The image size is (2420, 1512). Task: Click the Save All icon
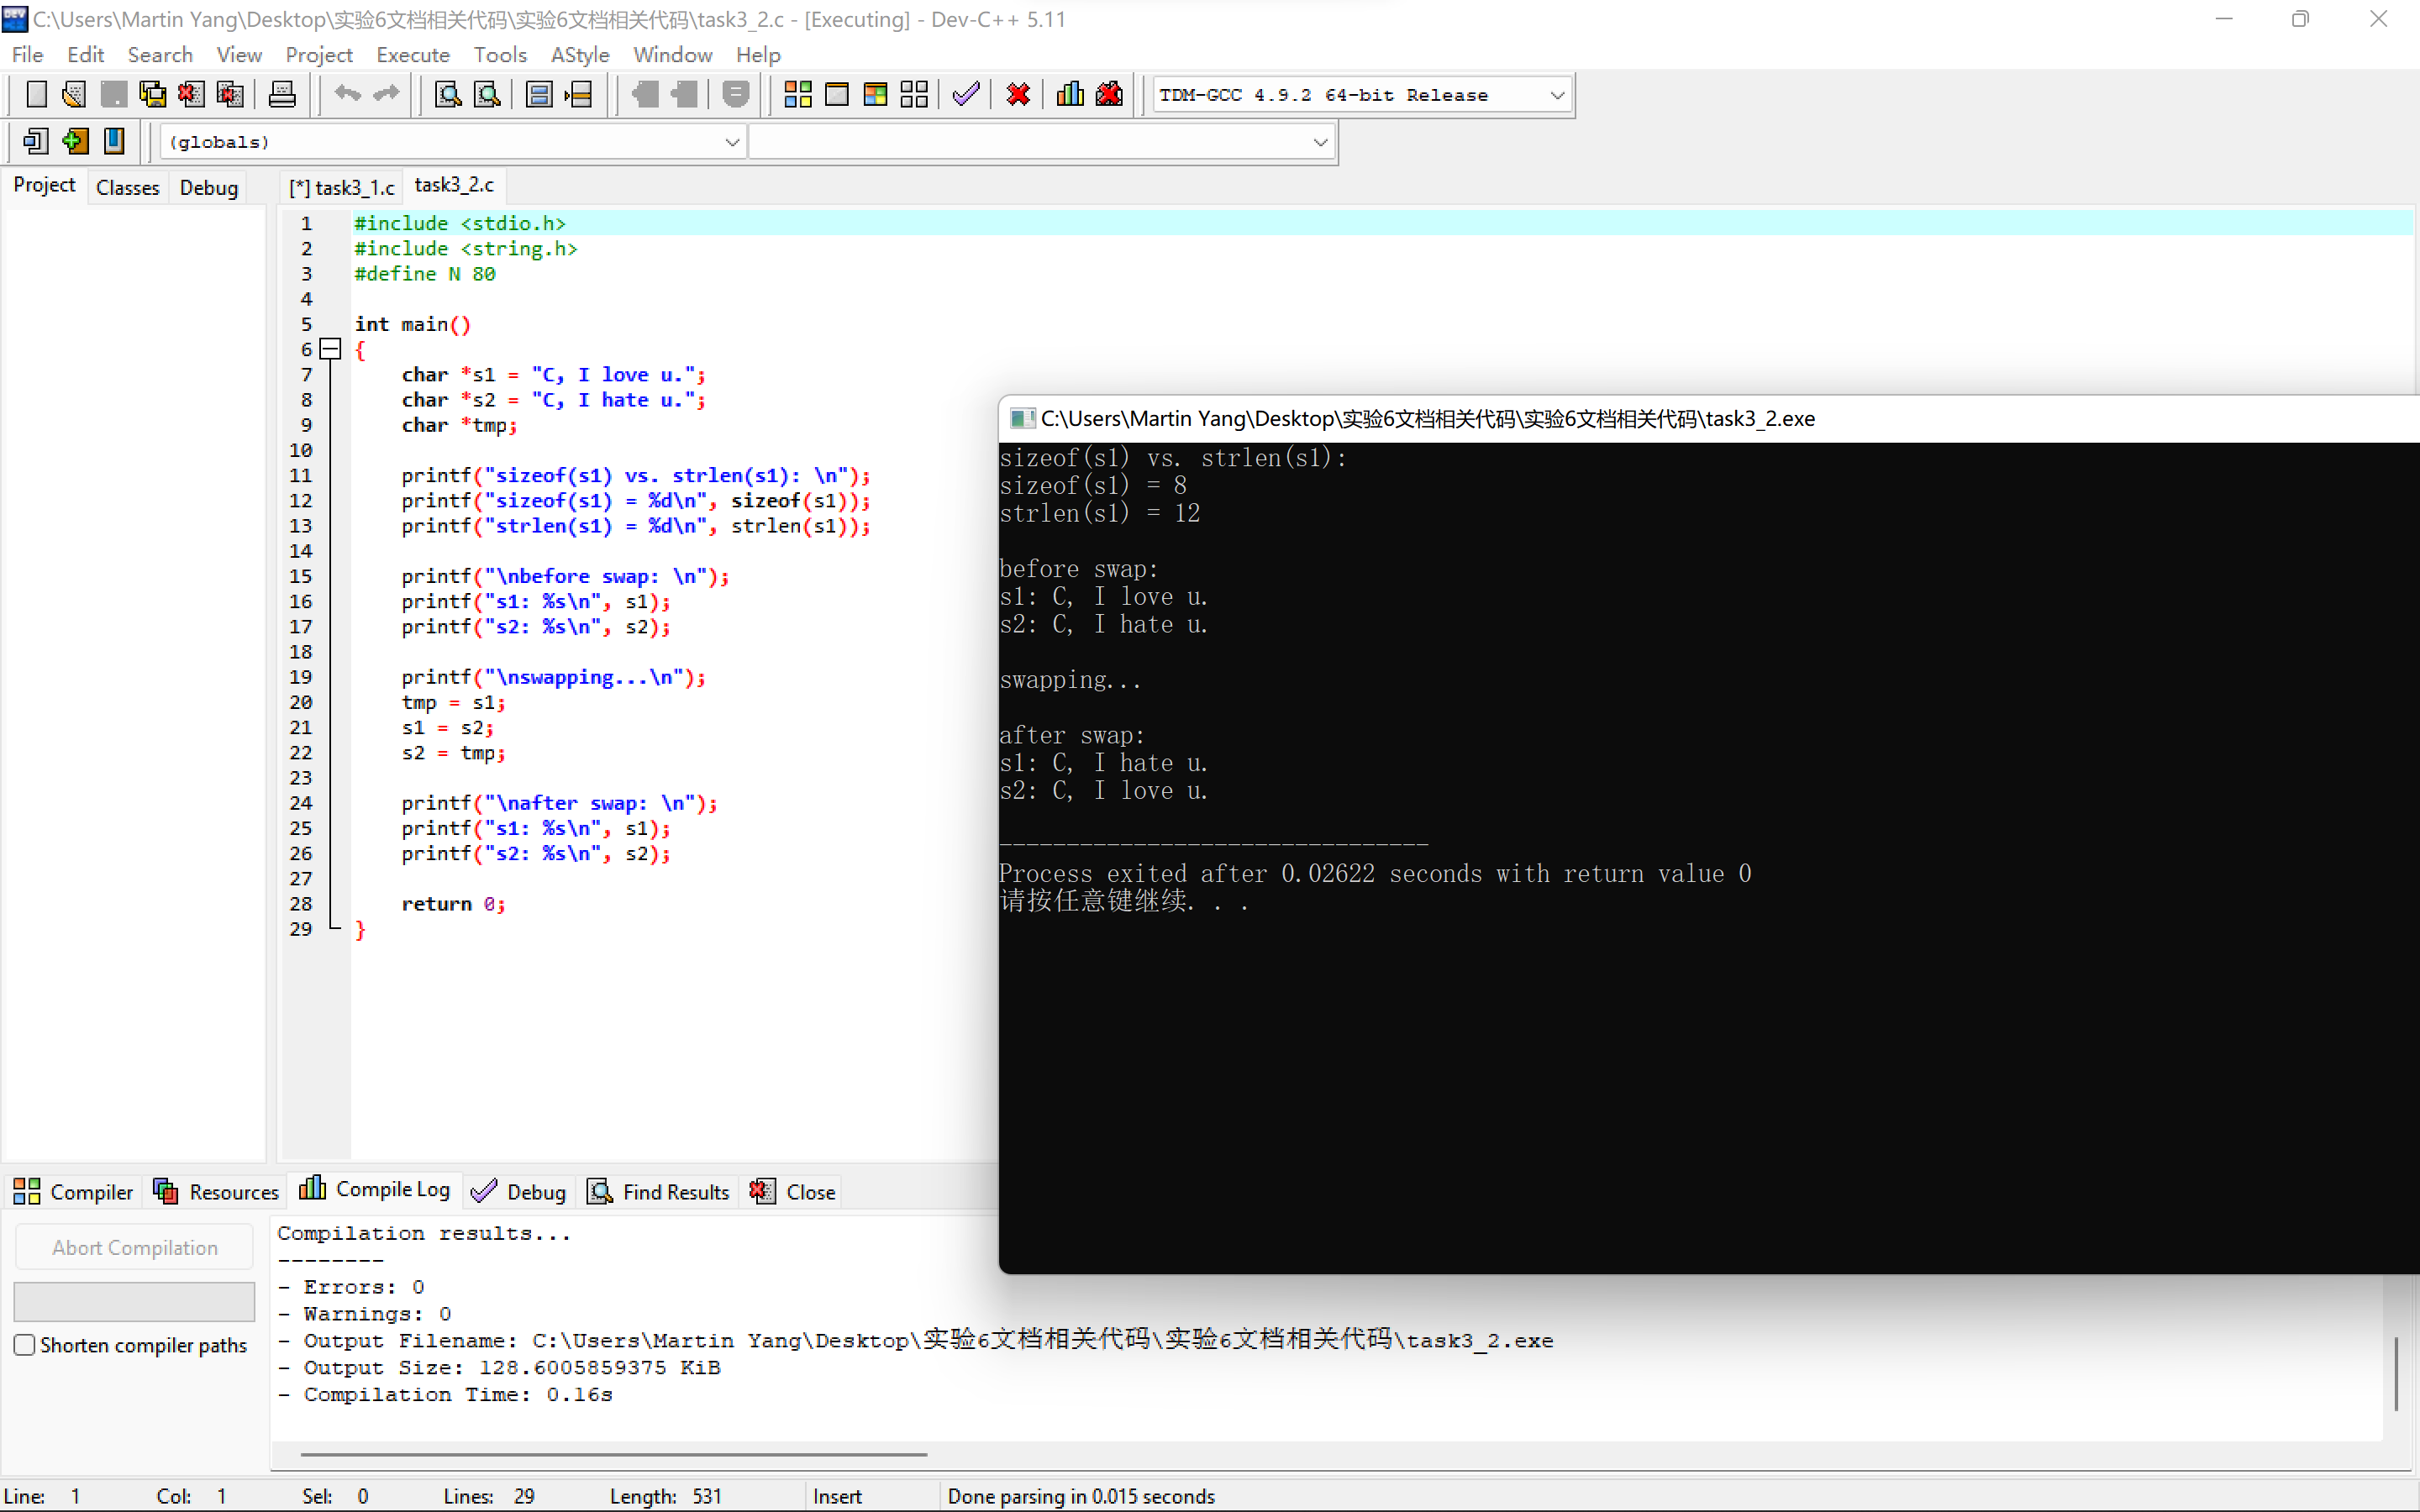(152, 95)
